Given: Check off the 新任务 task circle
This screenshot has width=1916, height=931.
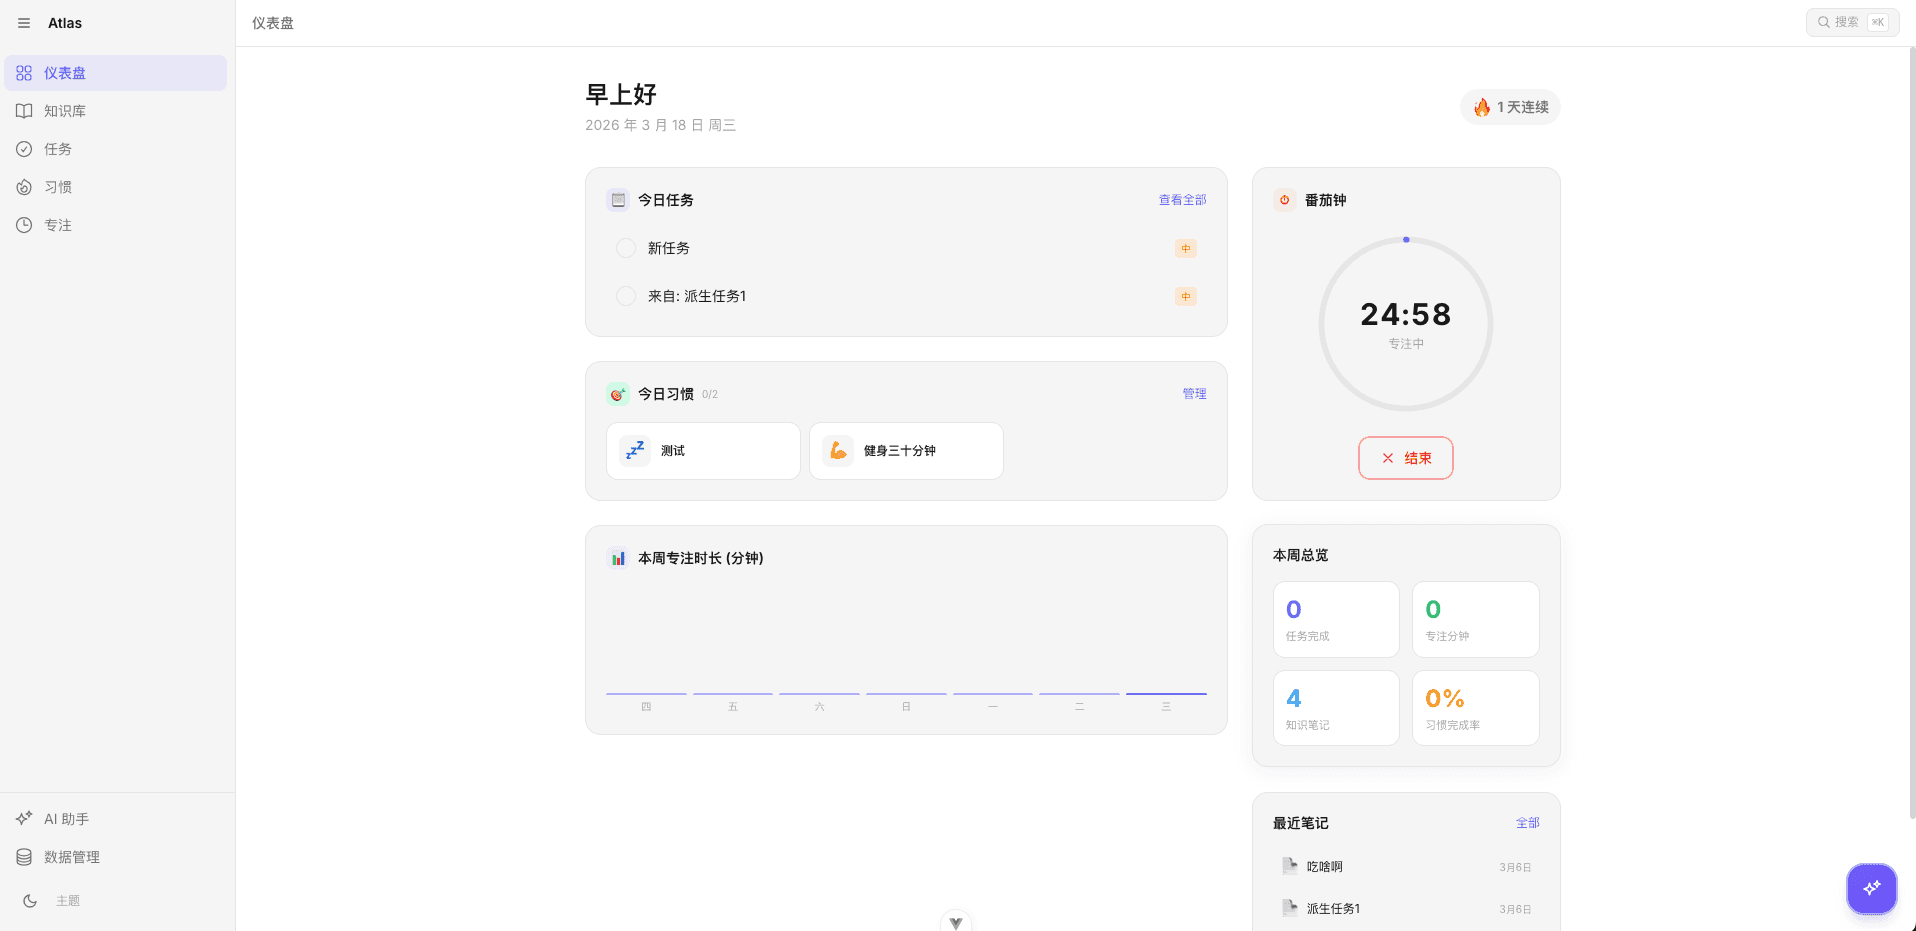Looking at the screenshot, I should pyautogui.click(x=626, y=248).
